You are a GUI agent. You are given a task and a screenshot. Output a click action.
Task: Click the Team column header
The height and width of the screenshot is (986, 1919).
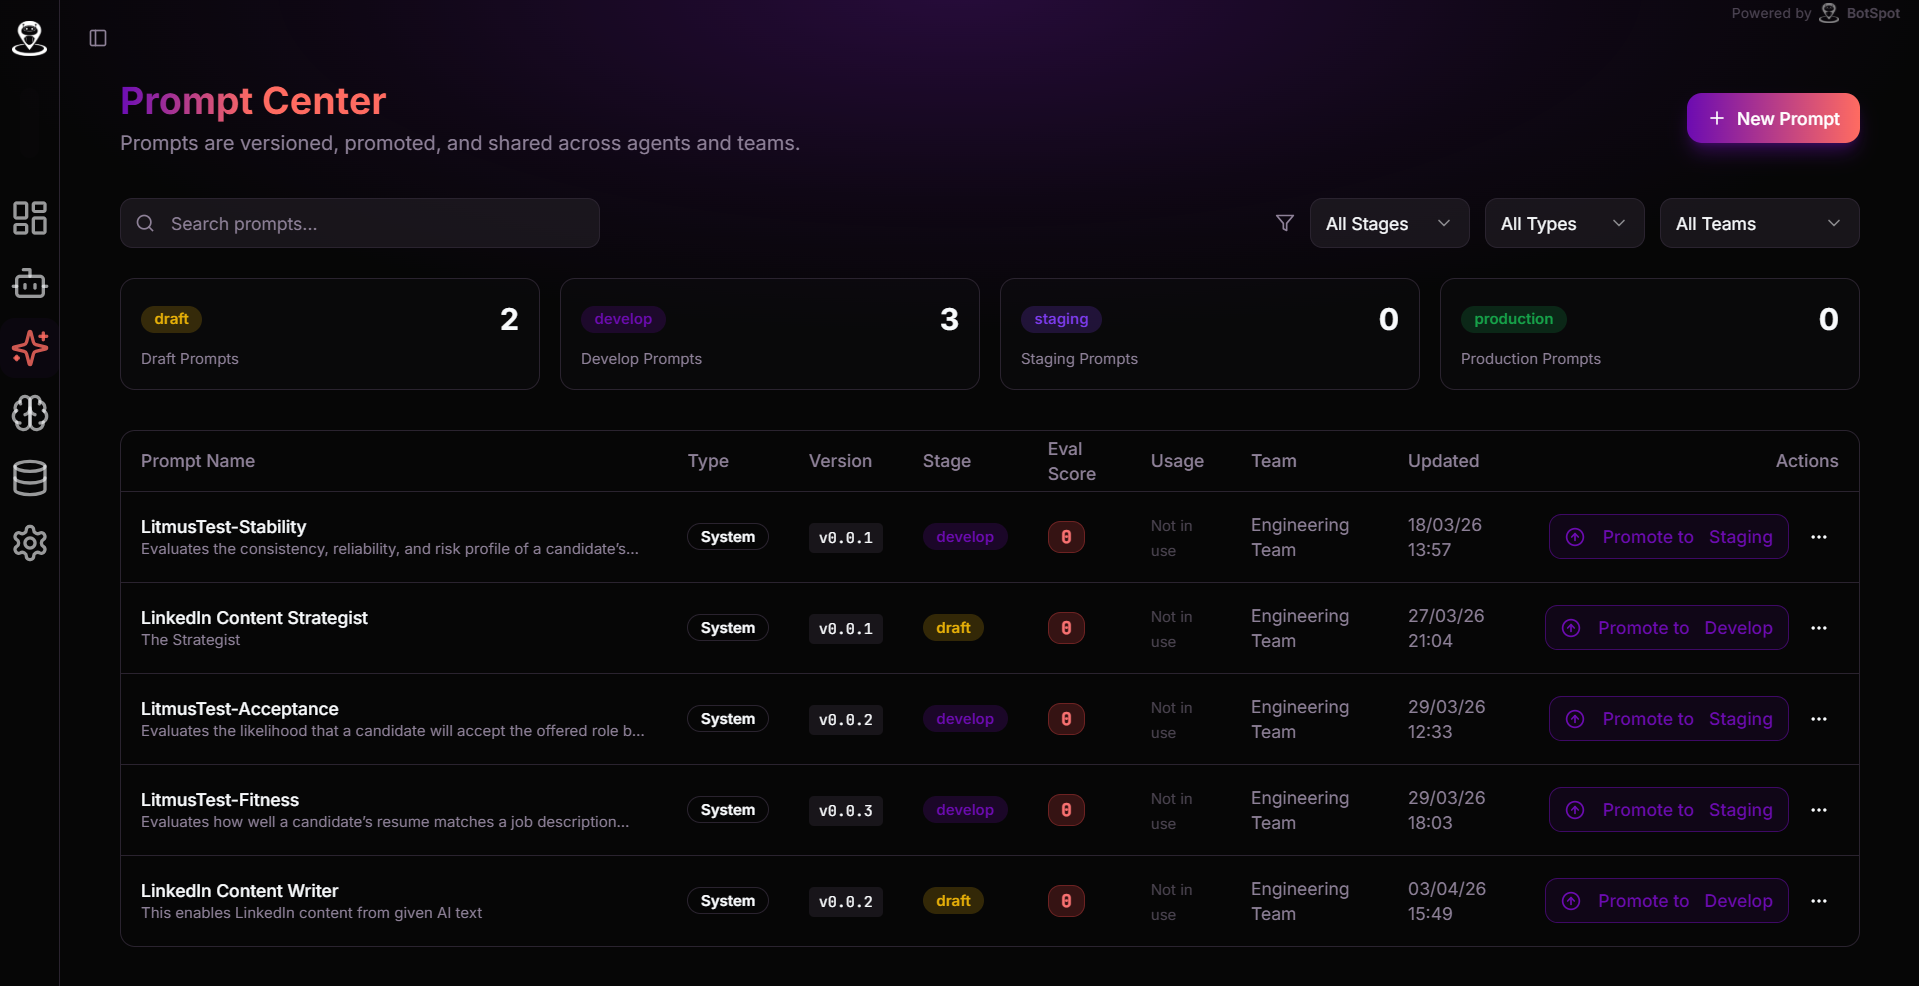[x=1274, y=461]
